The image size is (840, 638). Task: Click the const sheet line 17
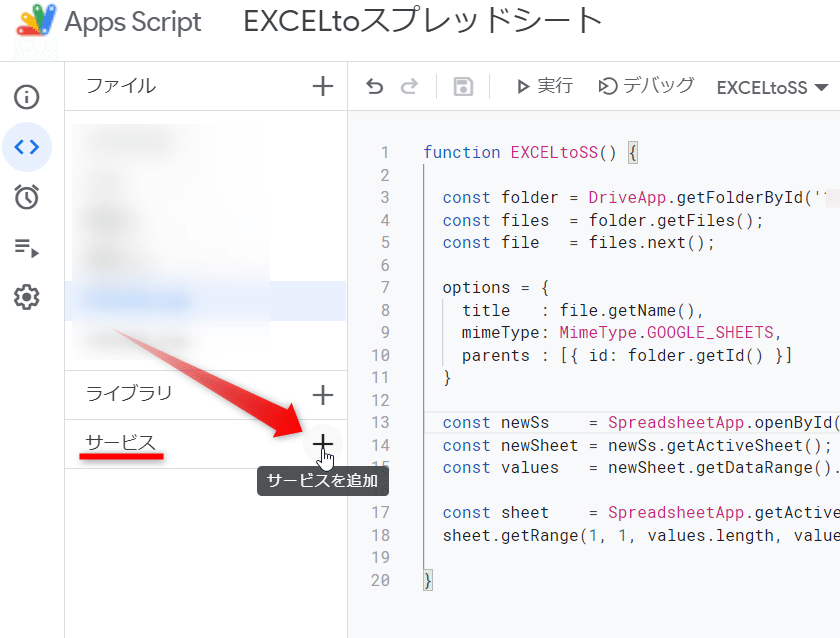641,513
